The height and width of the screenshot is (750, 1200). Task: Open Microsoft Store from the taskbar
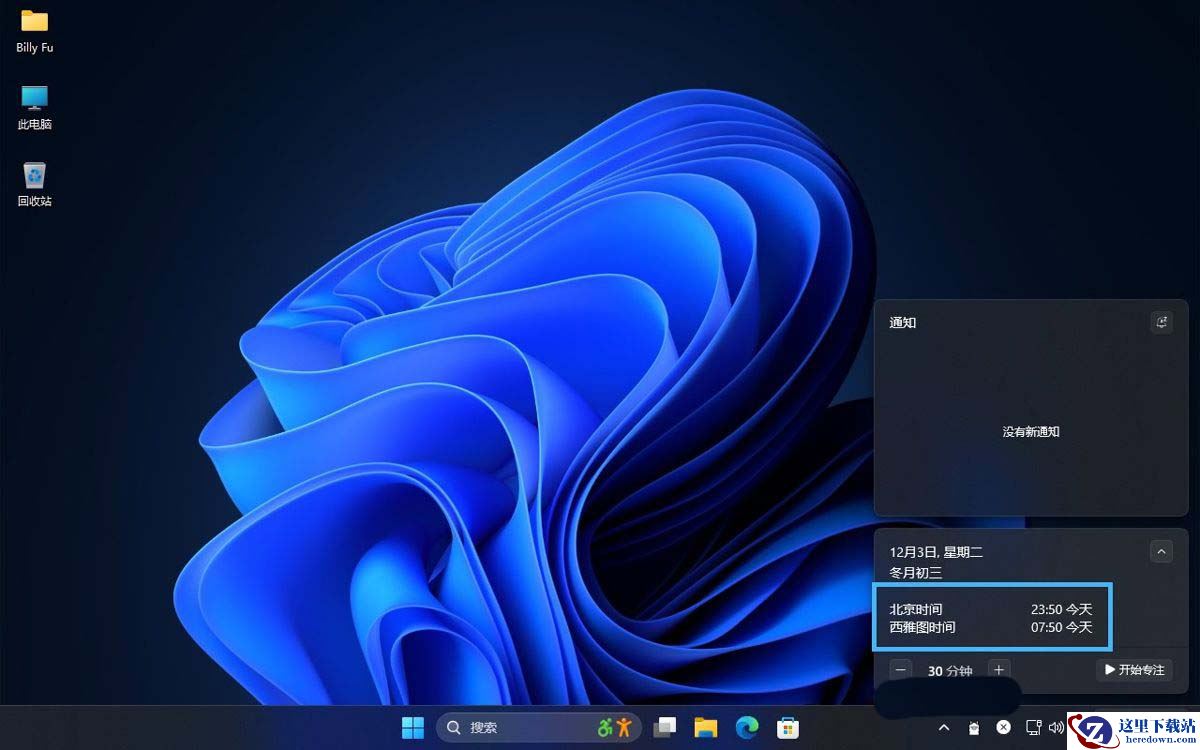(x=788, y=727)
